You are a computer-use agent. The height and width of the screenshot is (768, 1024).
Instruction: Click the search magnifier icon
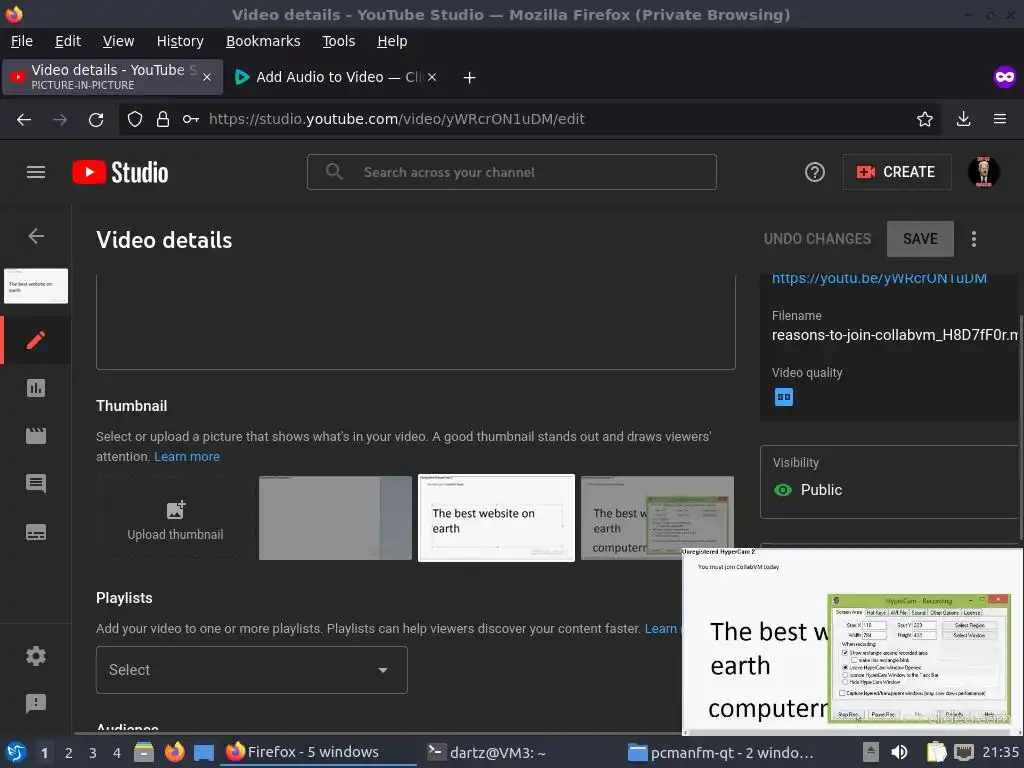[334, 172]
